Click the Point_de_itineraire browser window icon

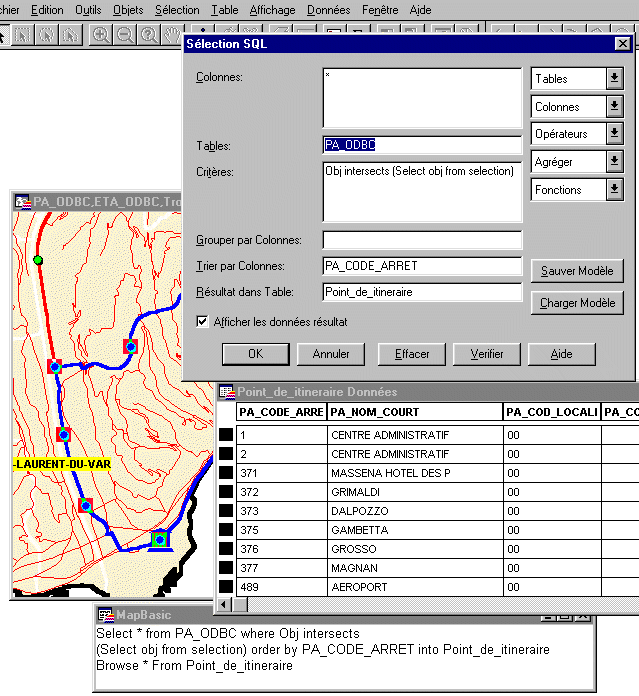(227, 392)
